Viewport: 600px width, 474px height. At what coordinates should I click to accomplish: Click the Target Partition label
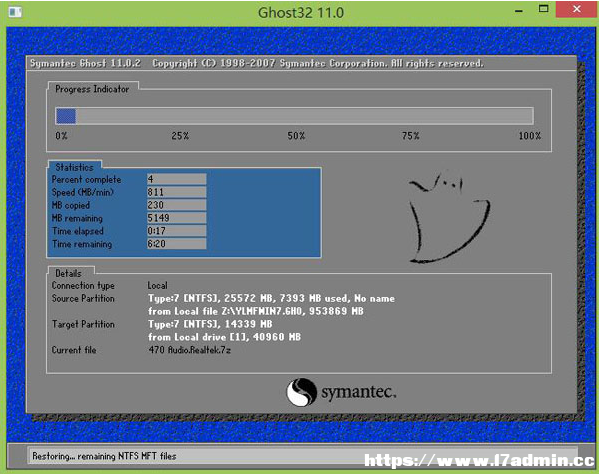83,324
